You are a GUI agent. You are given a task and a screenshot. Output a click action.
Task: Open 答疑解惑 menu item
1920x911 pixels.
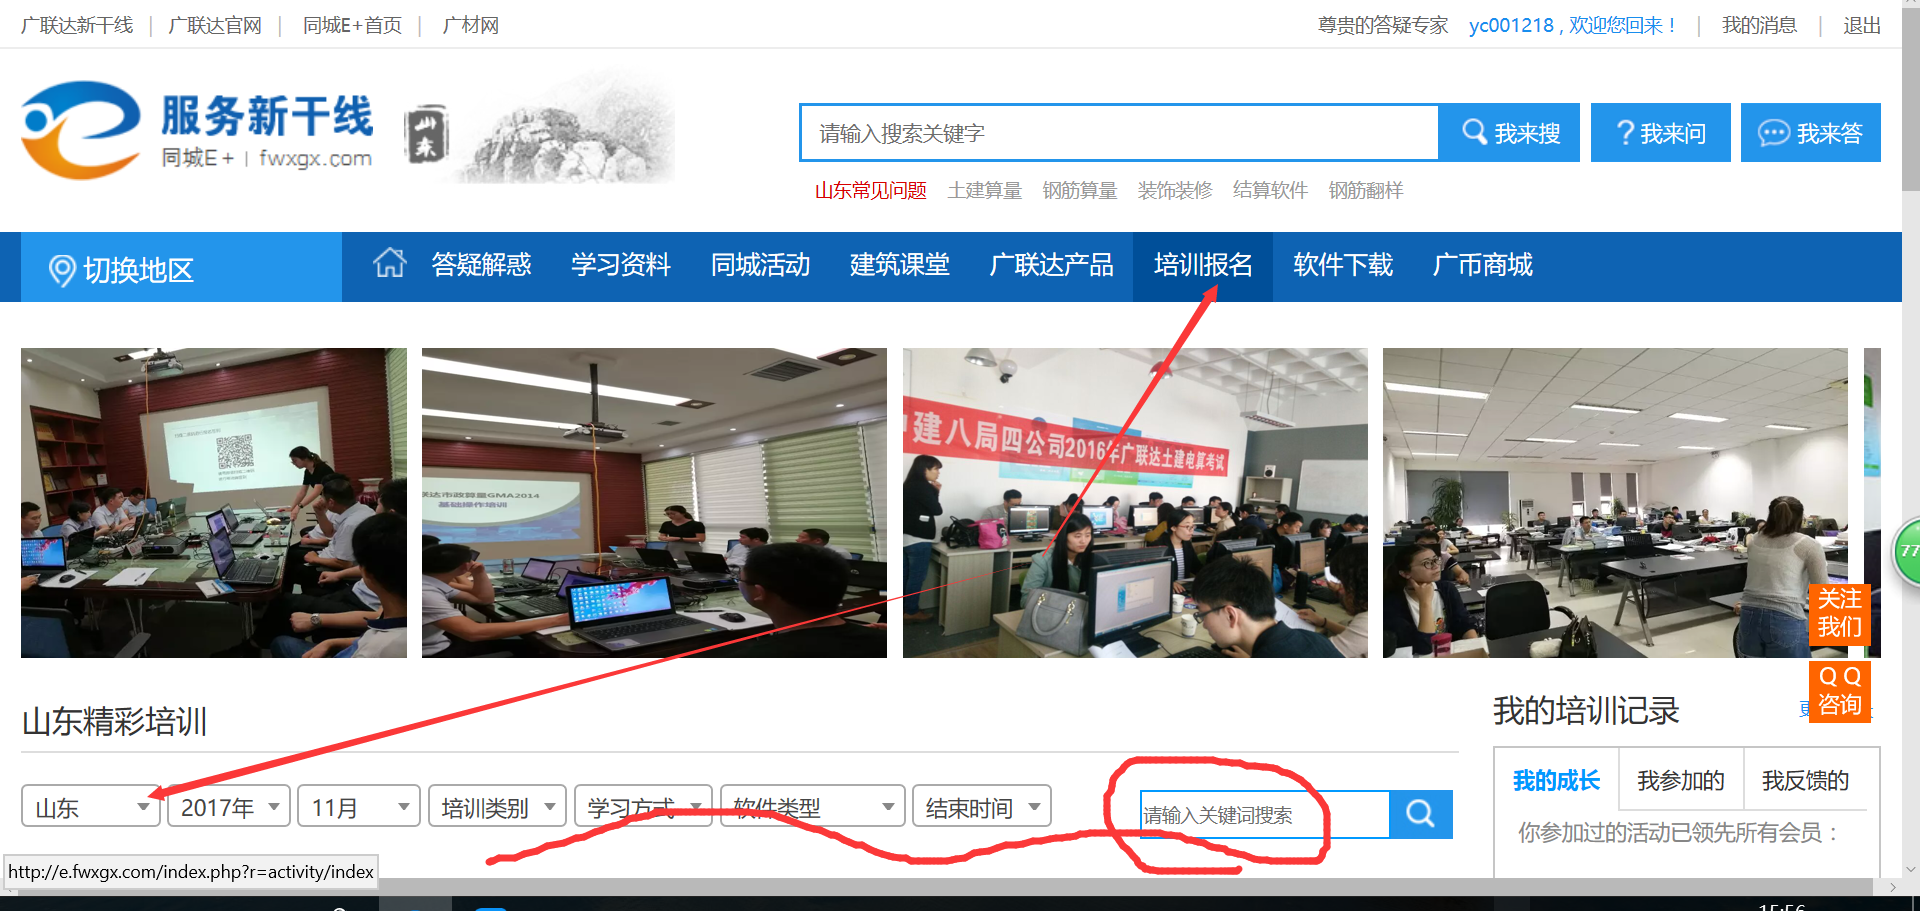(481, 265)
